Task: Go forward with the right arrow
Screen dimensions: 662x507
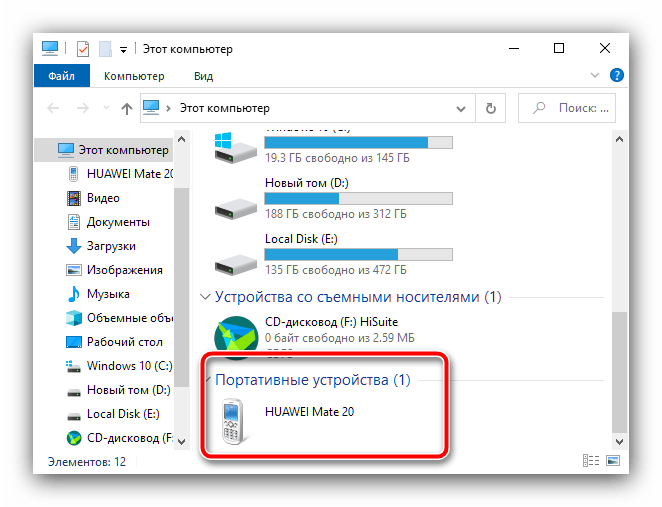Action: click(83, 108)
